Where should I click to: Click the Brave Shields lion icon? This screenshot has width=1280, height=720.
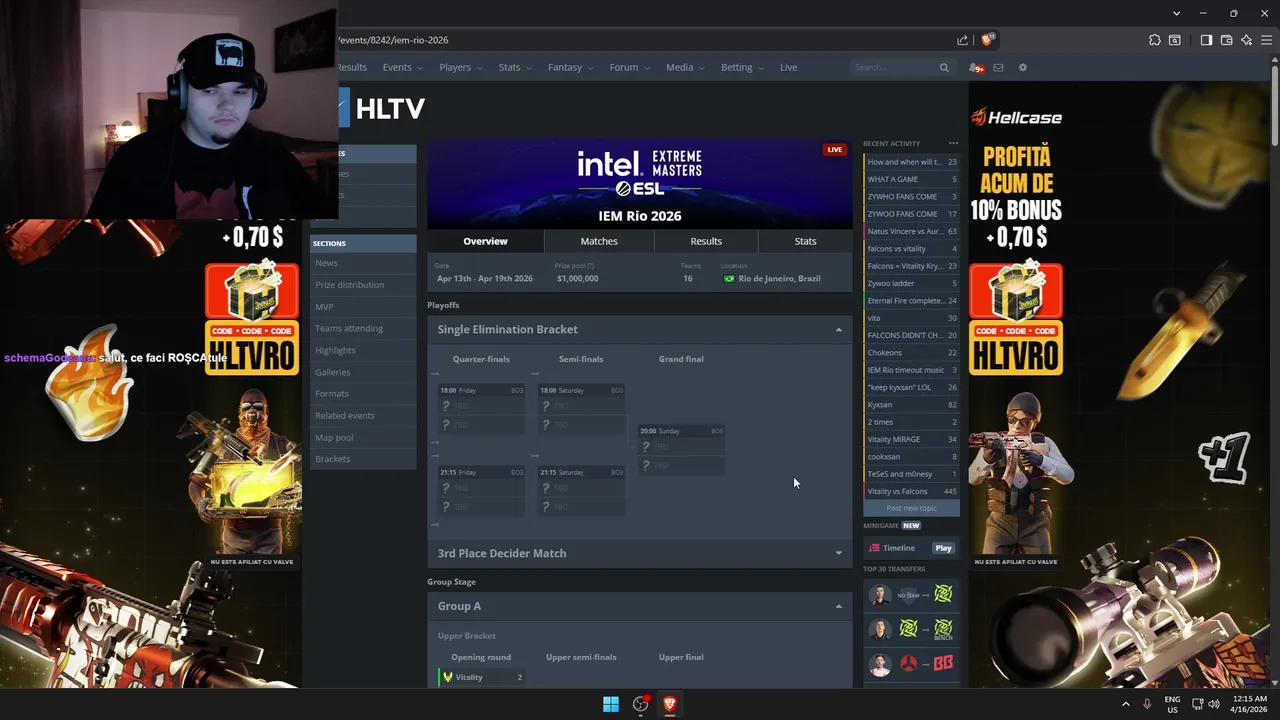click(x=988, y=40)
